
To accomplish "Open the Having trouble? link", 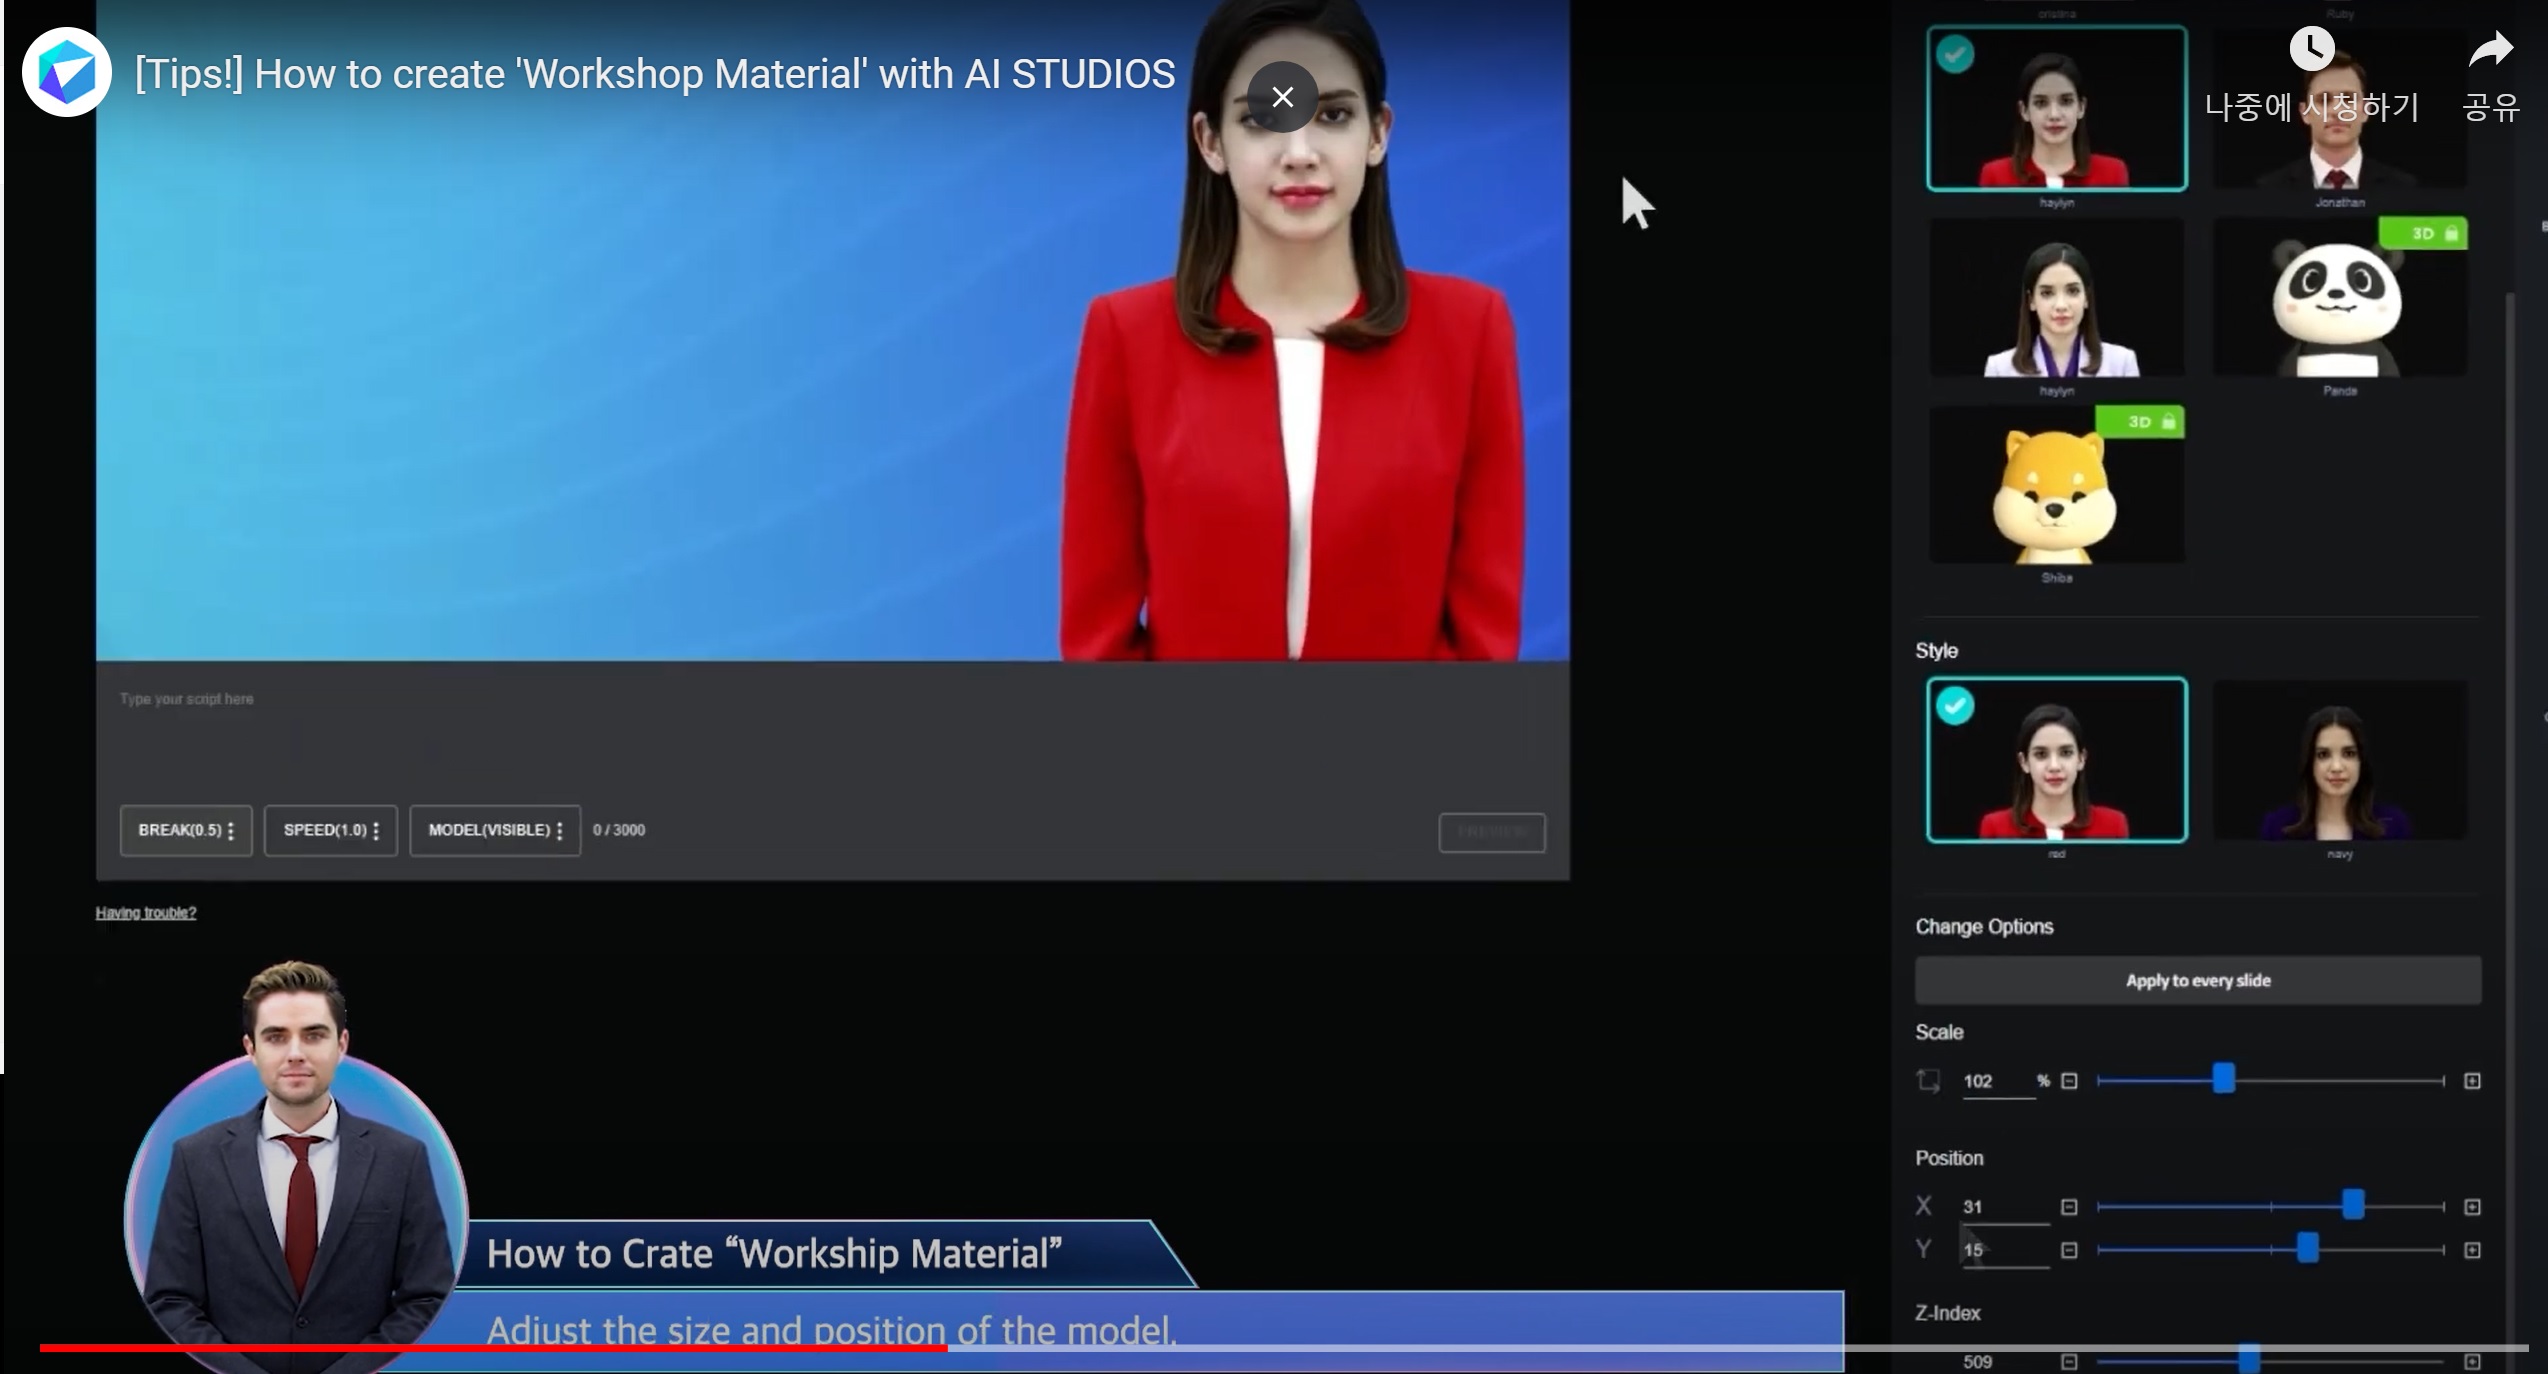I will (146, 913).
